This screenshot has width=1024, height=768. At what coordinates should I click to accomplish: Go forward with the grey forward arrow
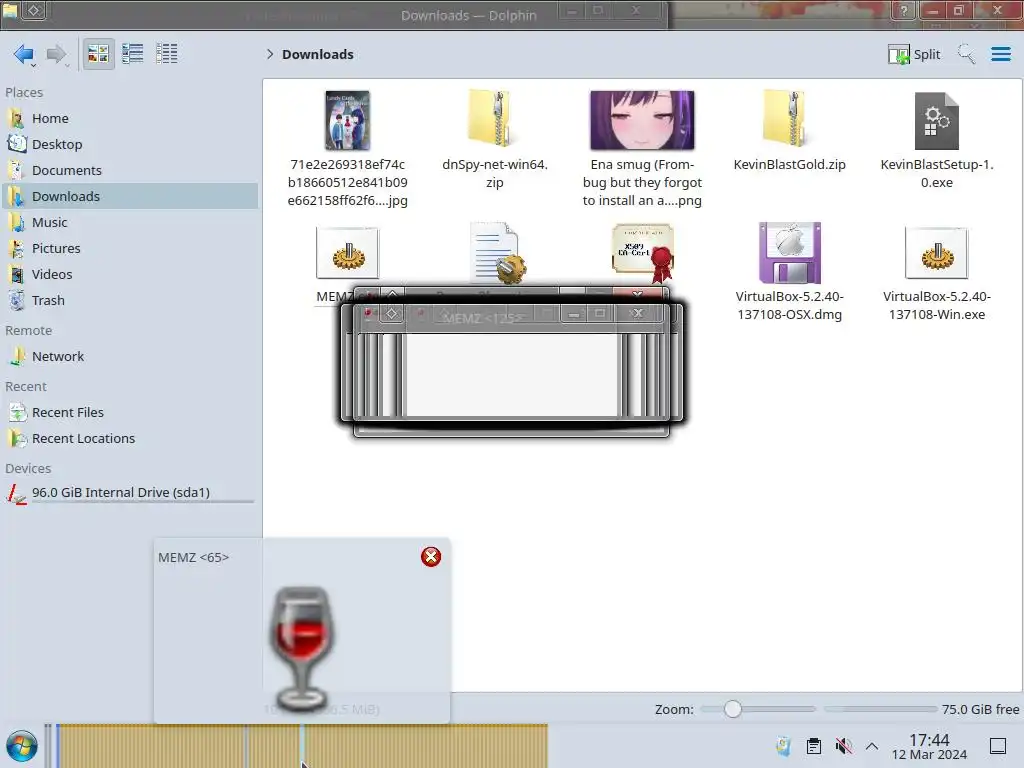[56, 54]
